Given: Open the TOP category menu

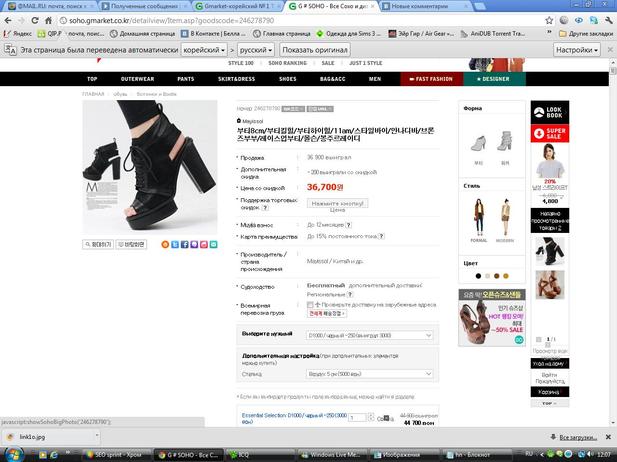Looking at the screenshot, I should [92, 79].
